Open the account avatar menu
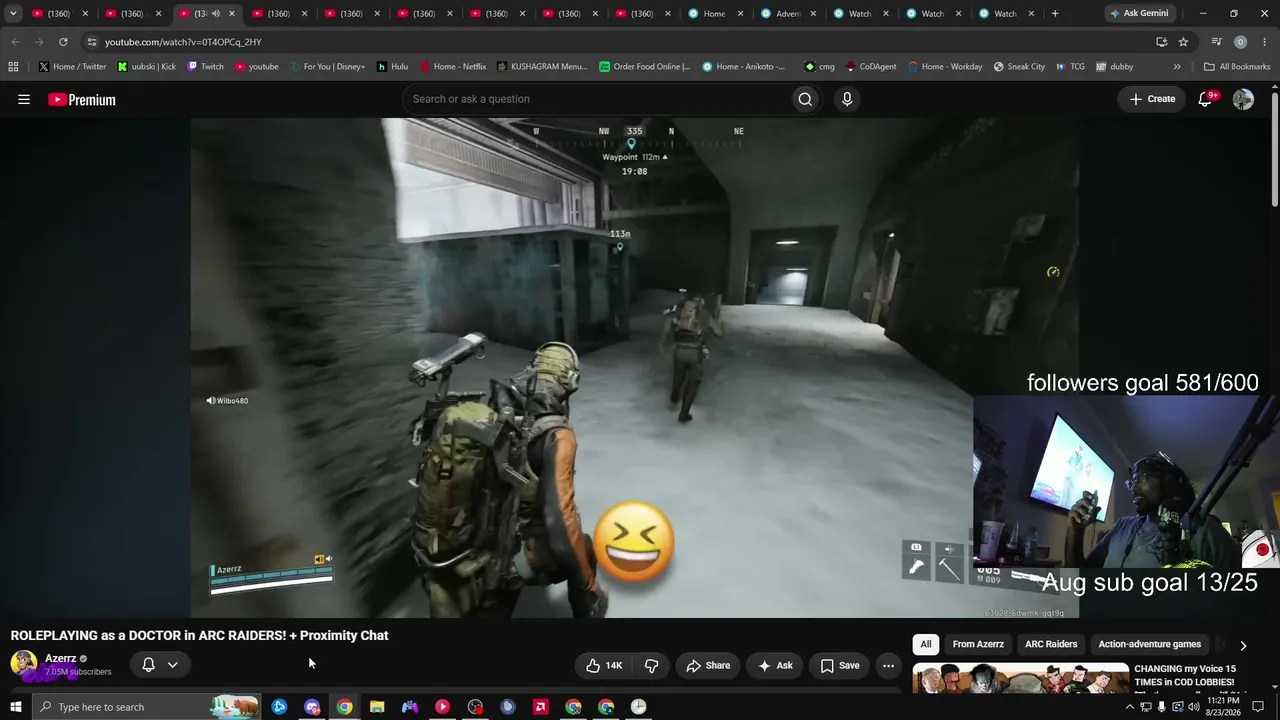1280x720 pixels. click(x=1243, y=99)
